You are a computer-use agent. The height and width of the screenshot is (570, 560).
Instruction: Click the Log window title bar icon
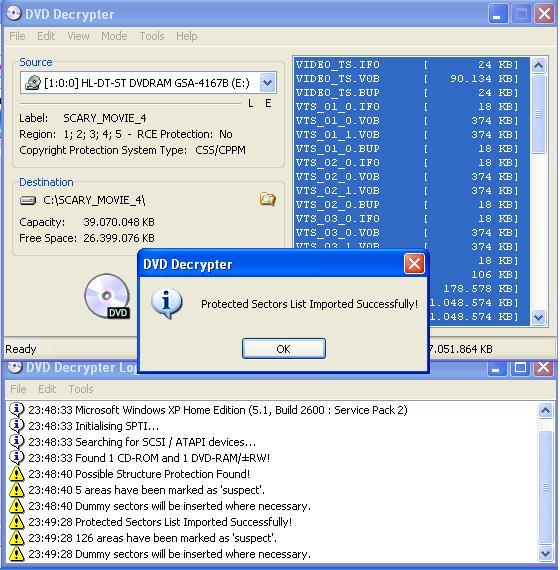[15, 367]
